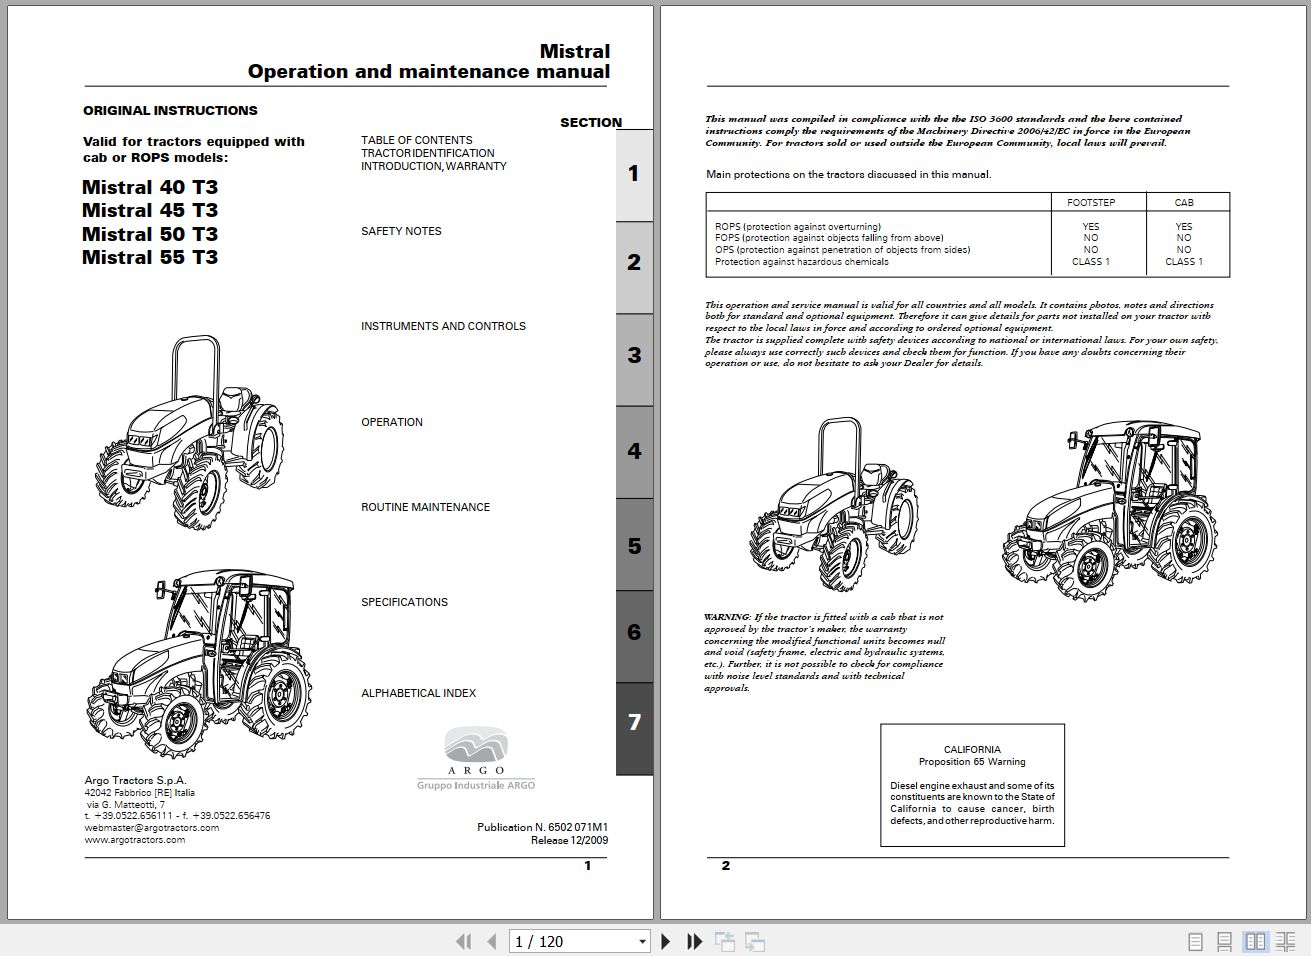This screenshot has width=1311, height=956.
Task: Open the page number dropdown arrow
Action: pos(642,942)
